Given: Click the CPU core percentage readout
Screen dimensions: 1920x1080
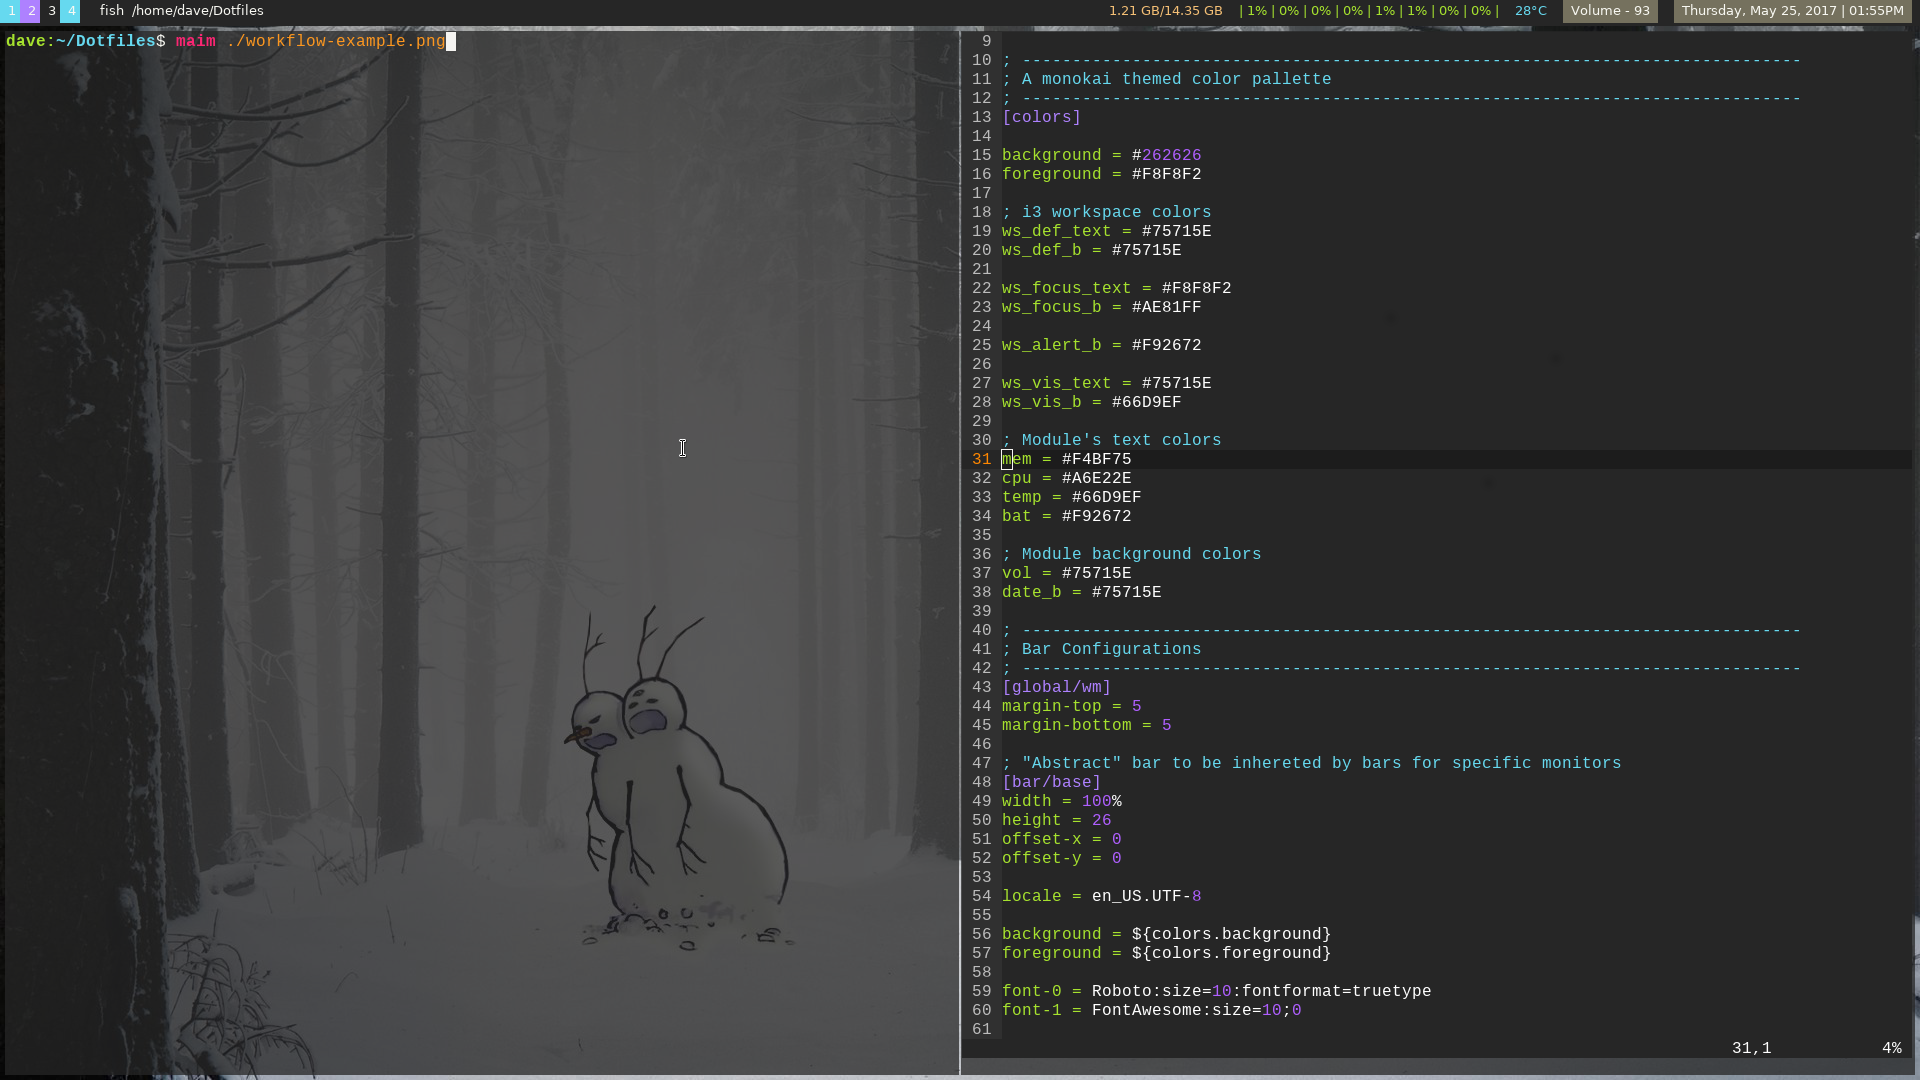Looking at the screenshot, I should [1368, 11].
